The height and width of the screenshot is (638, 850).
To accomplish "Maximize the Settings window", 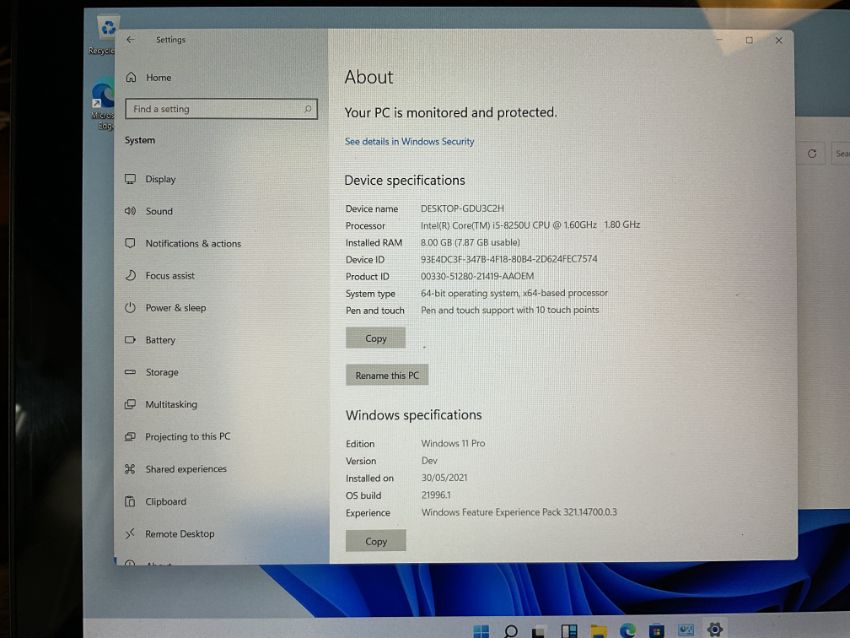I will pos(749,40).
